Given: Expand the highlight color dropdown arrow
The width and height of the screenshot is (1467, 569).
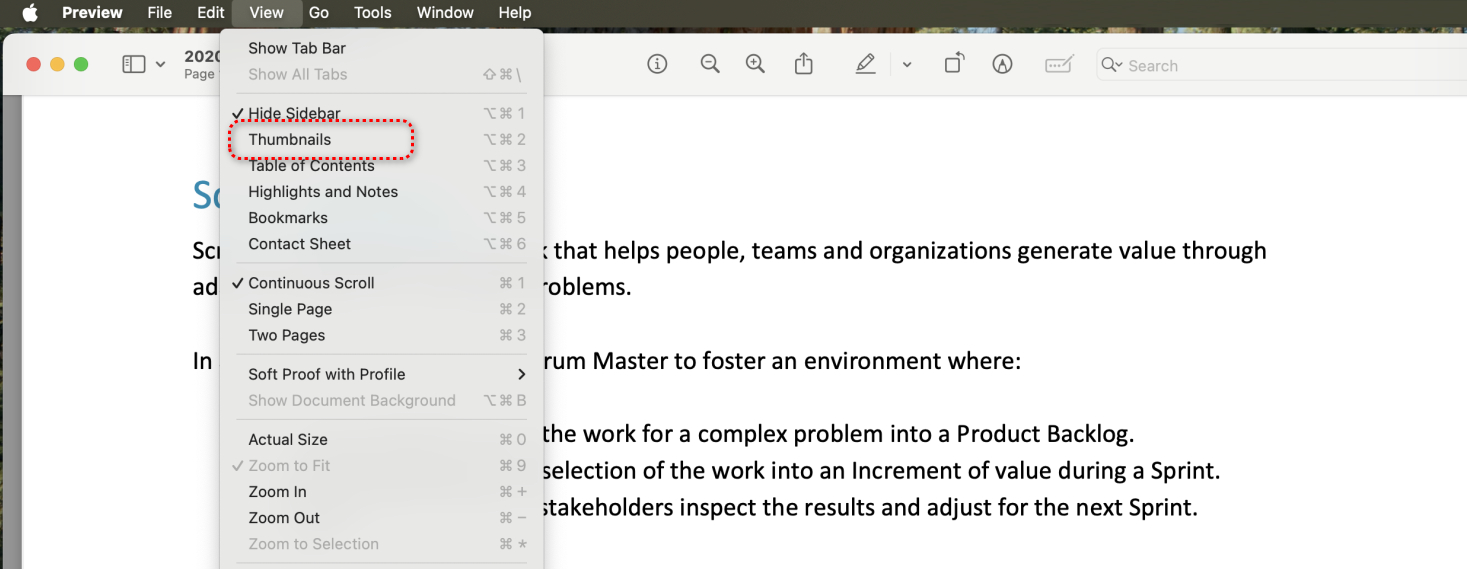Looking at the screenshot, I should tap(907, 65).
